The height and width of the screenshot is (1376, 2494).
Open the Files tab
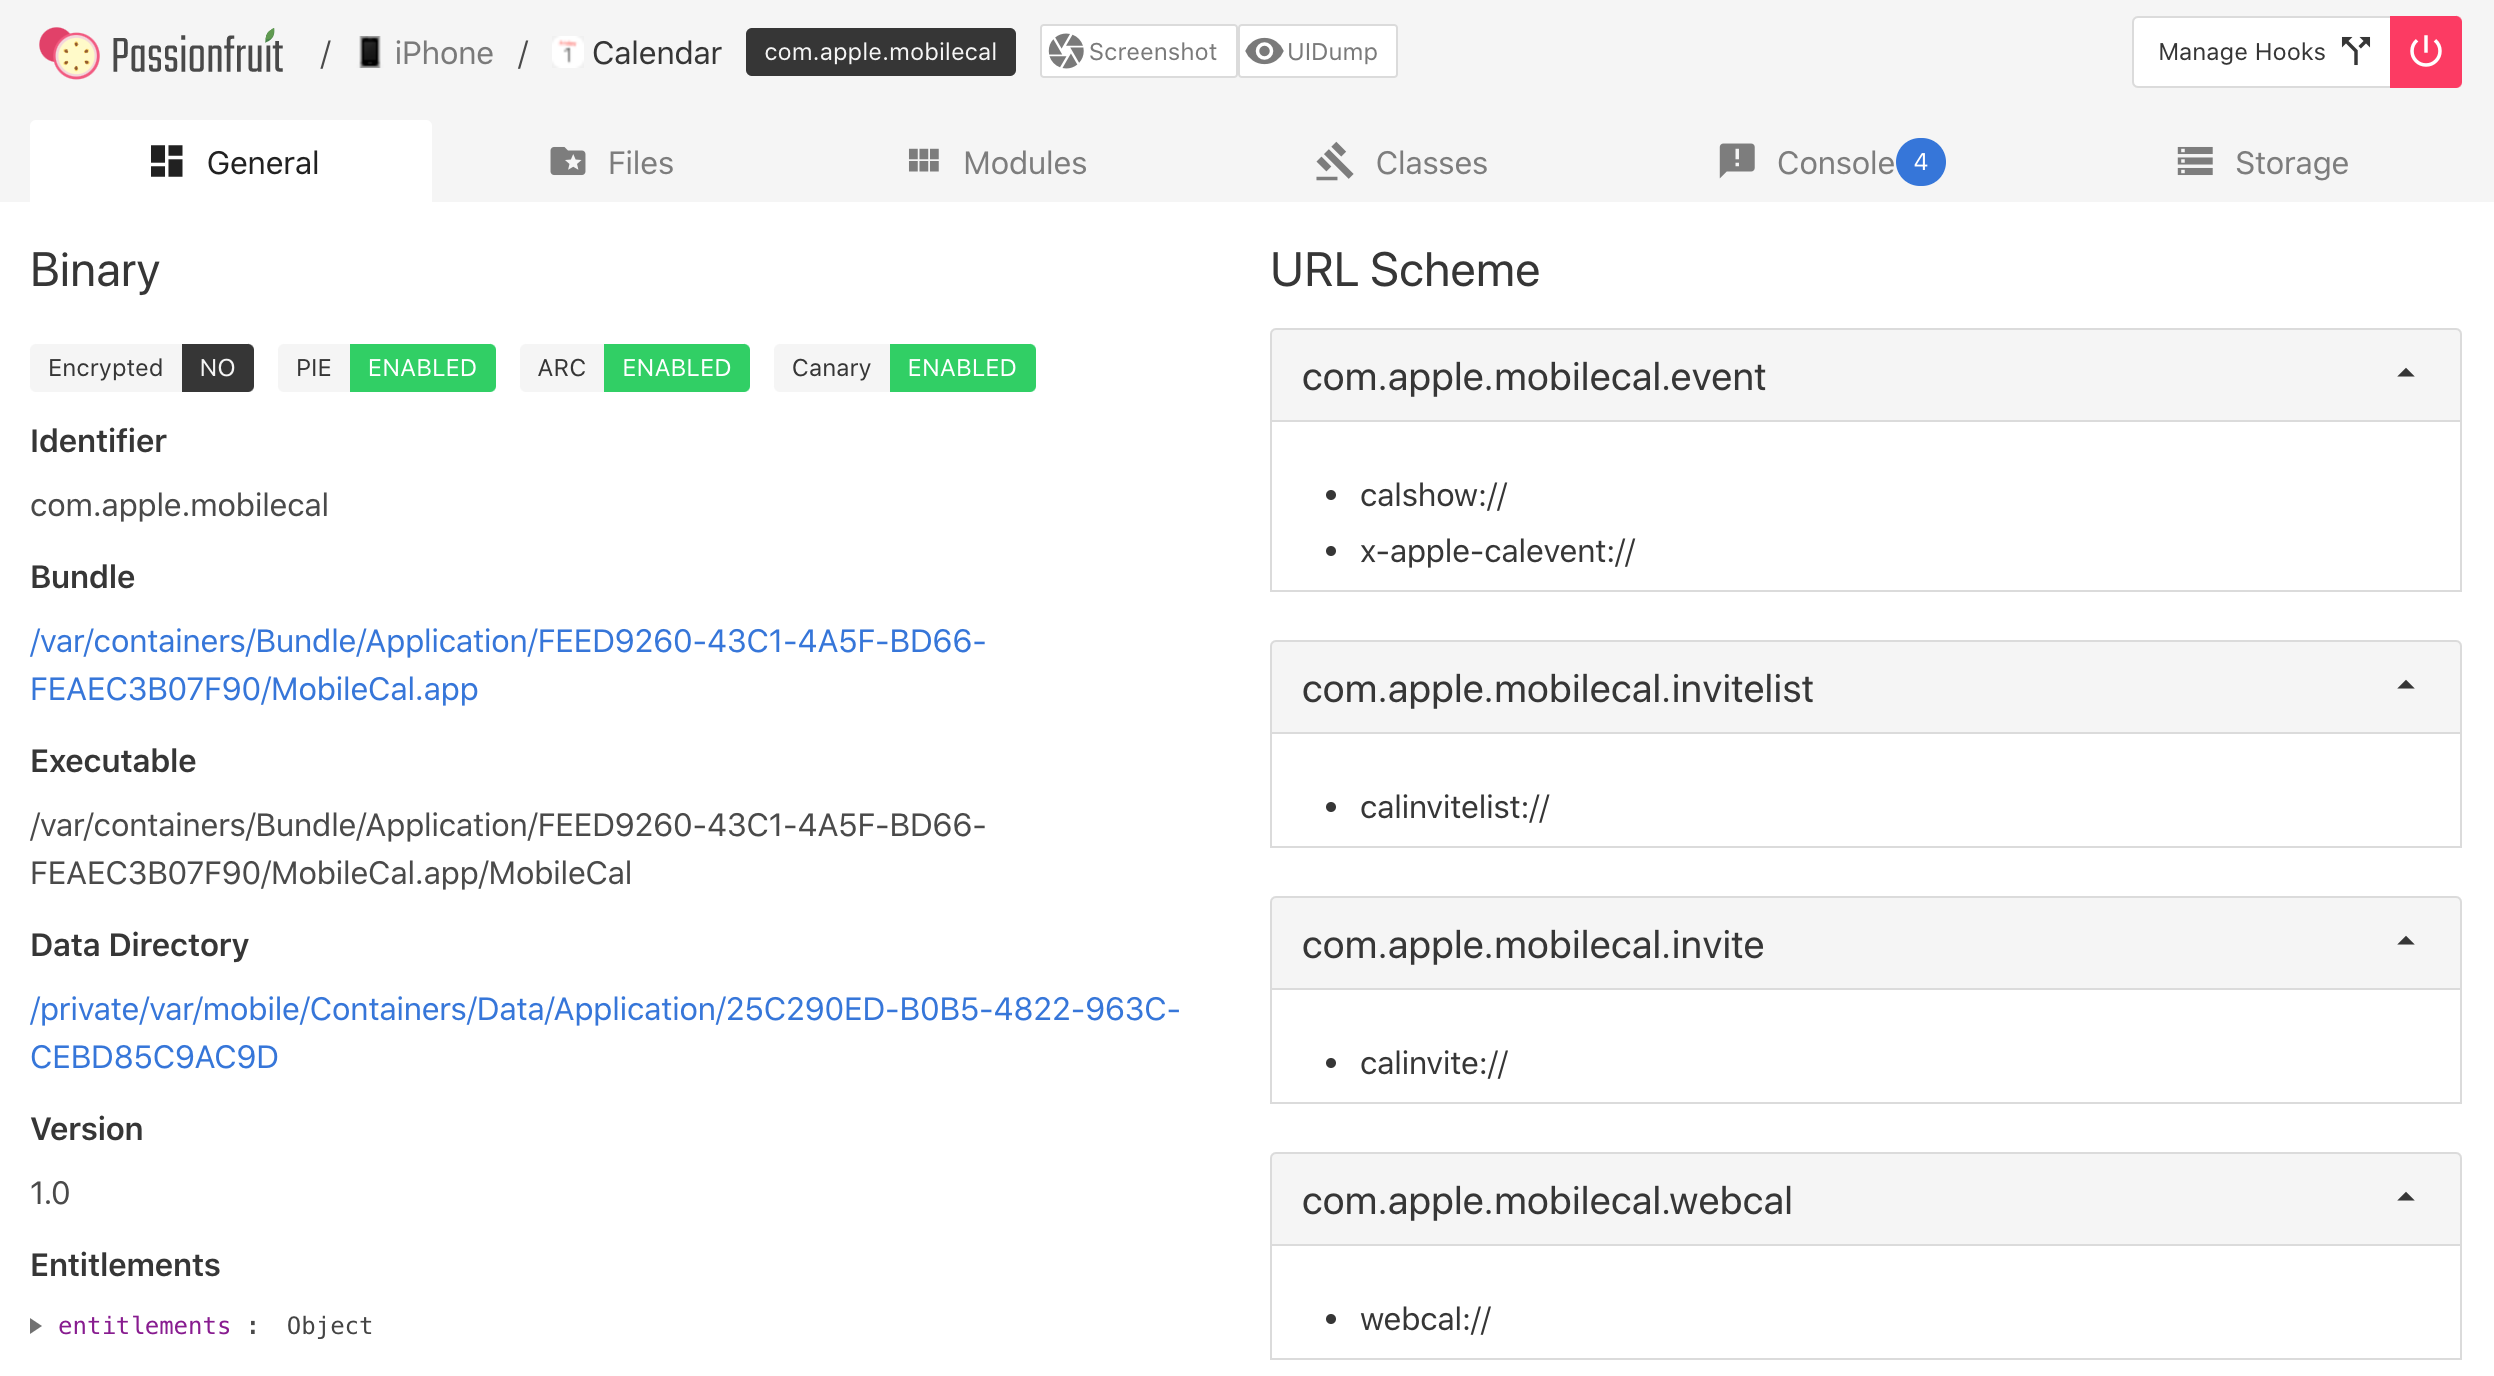[612, 162]
